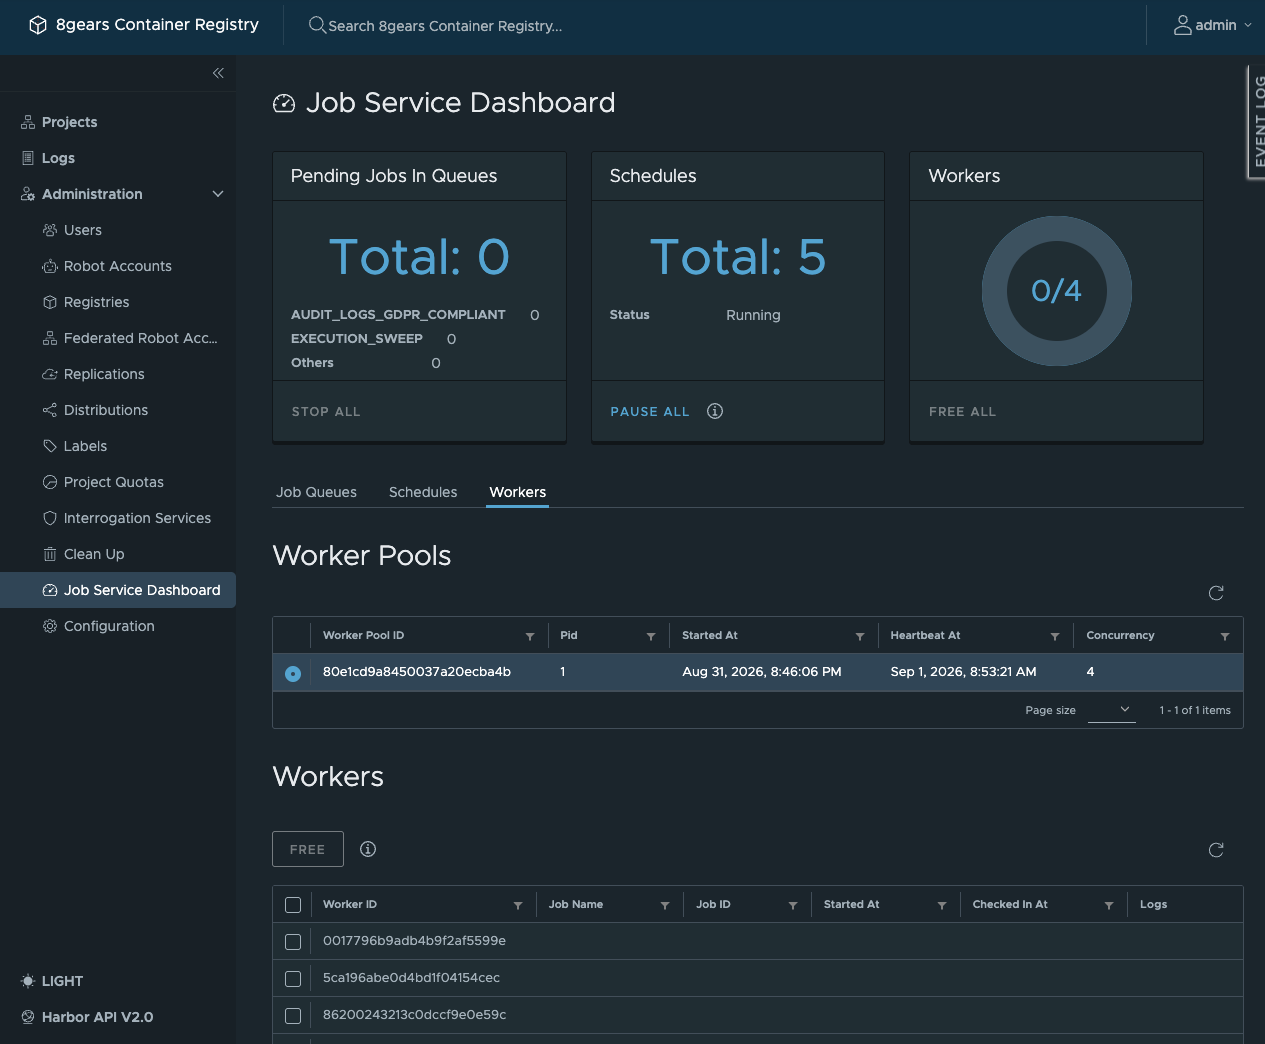Click the Labels tag icon
Screen dimensions: 1265x1044
(50, 446)
